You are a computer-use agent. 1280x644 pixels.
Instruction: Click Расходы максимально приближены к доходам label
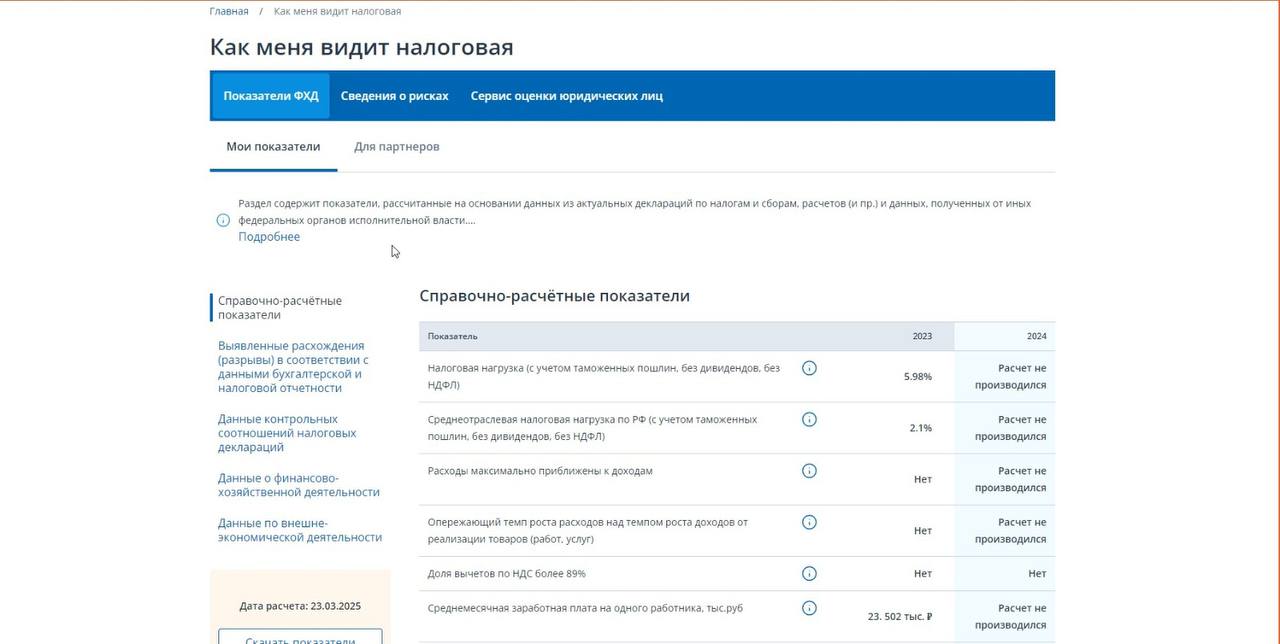540,471
